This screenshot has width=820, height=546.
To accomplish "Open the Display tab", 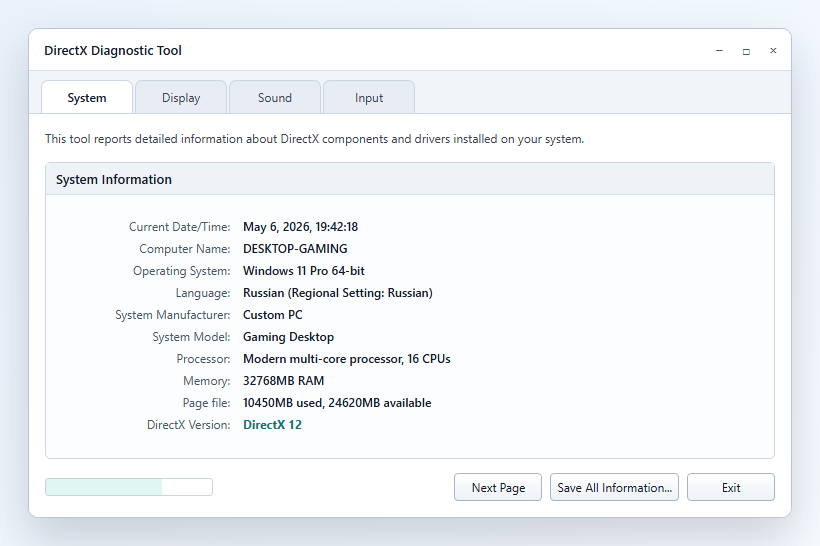I will coord(181,97).
